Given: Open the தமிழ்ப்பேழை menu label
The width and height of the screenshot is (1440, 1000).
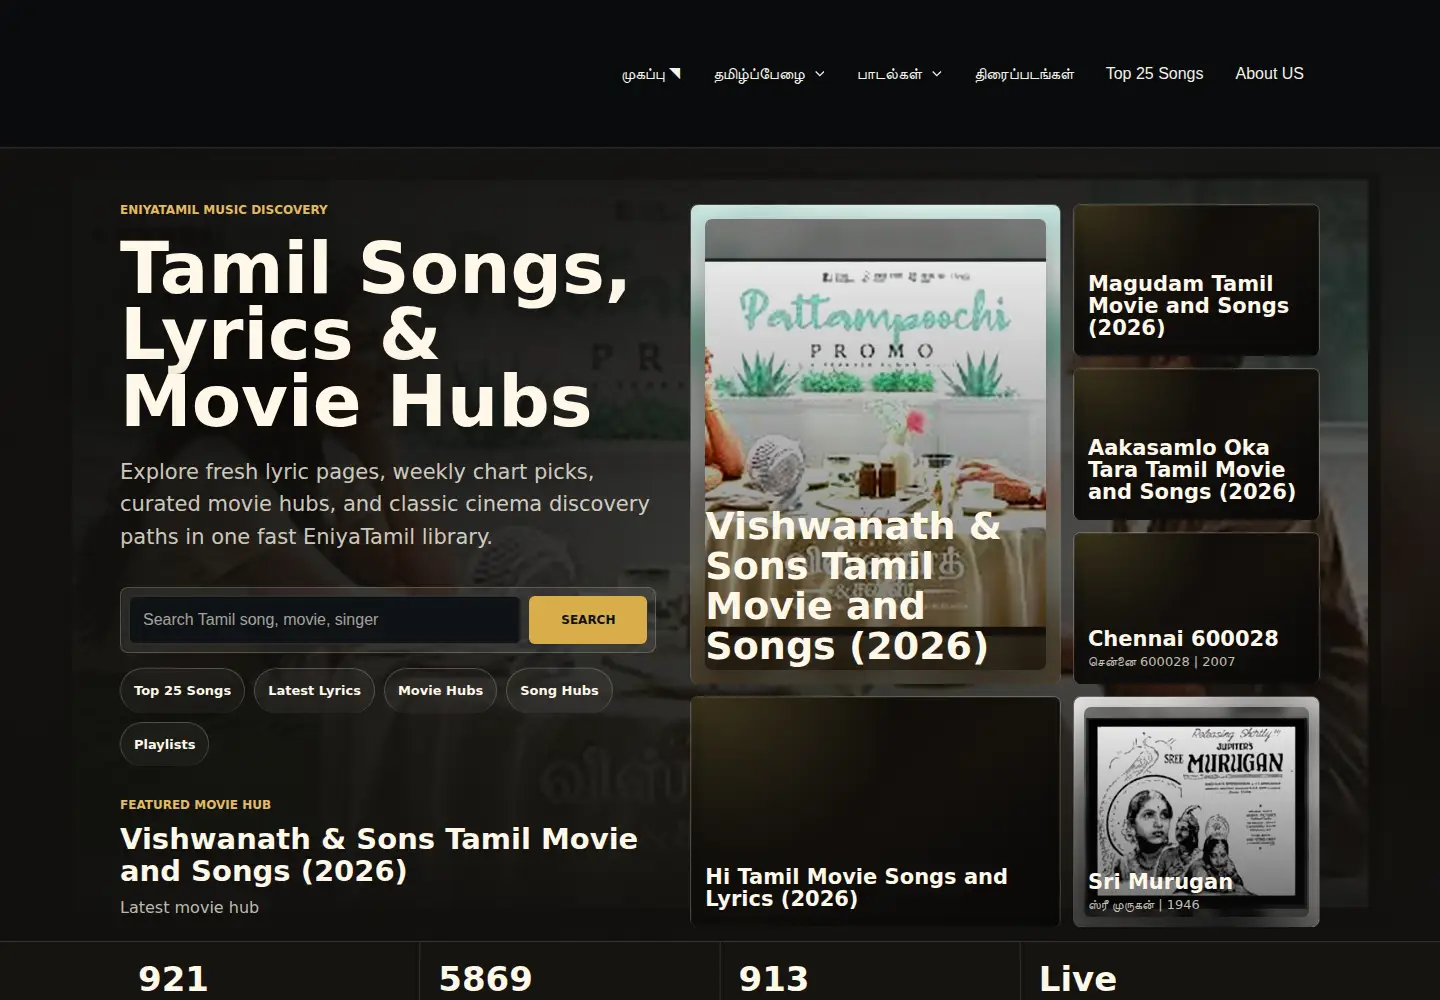Looking at the screenshot, I should click(759, 74).
